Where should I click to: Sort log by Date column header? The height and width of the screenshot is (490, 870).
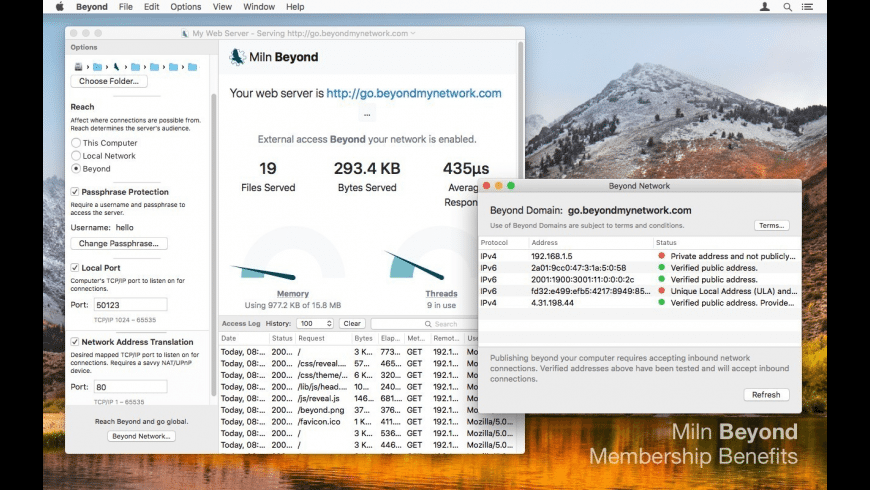coord(243,338)
